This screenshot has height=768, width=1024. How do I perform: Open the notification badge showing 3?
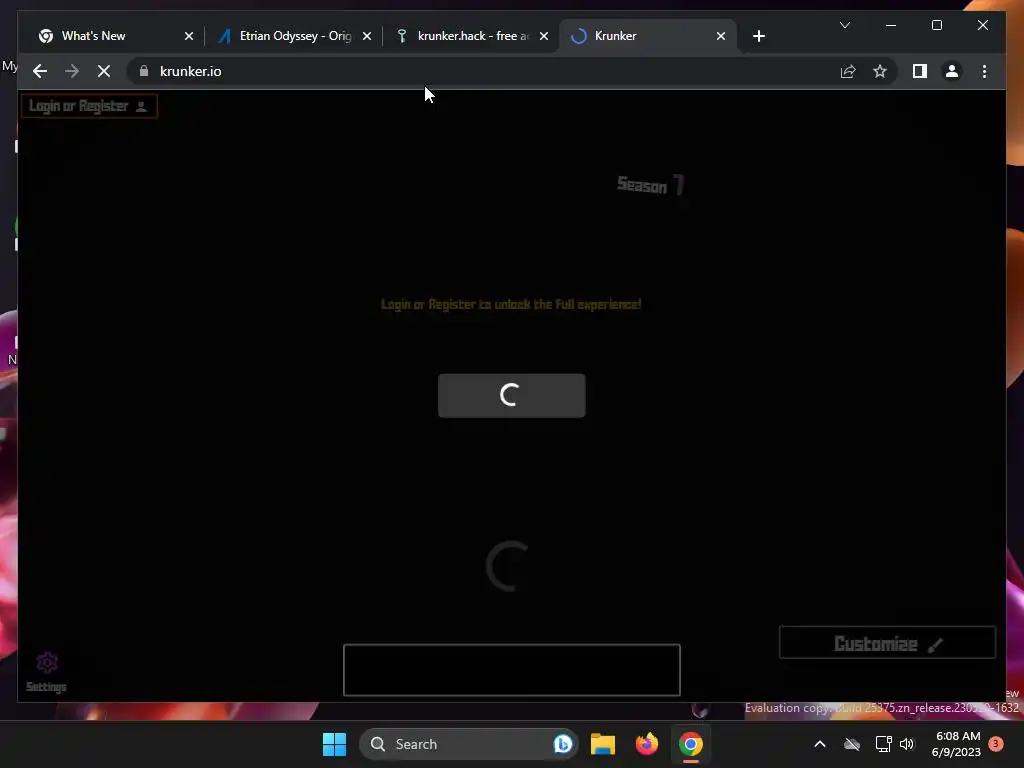[x=995, y=744]
